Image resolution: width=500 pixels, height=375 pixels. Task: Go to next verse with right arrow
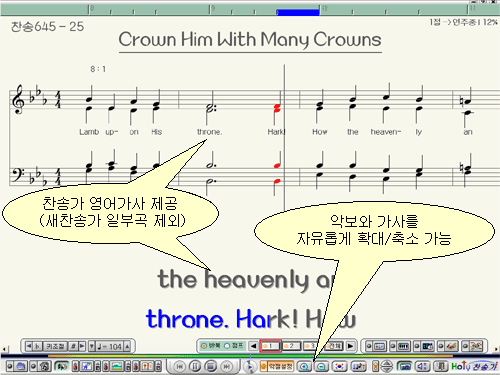350,346
